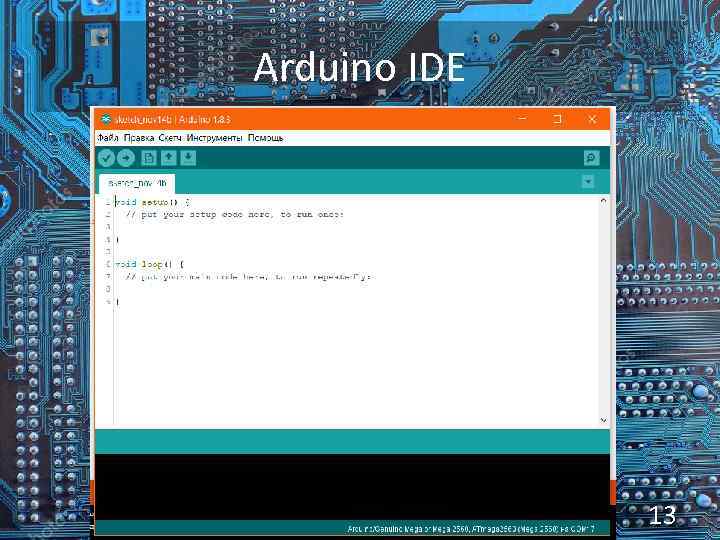720x540 pixels.
Task: Click the Verify checkmark button
Action: [x=107, y=158]
